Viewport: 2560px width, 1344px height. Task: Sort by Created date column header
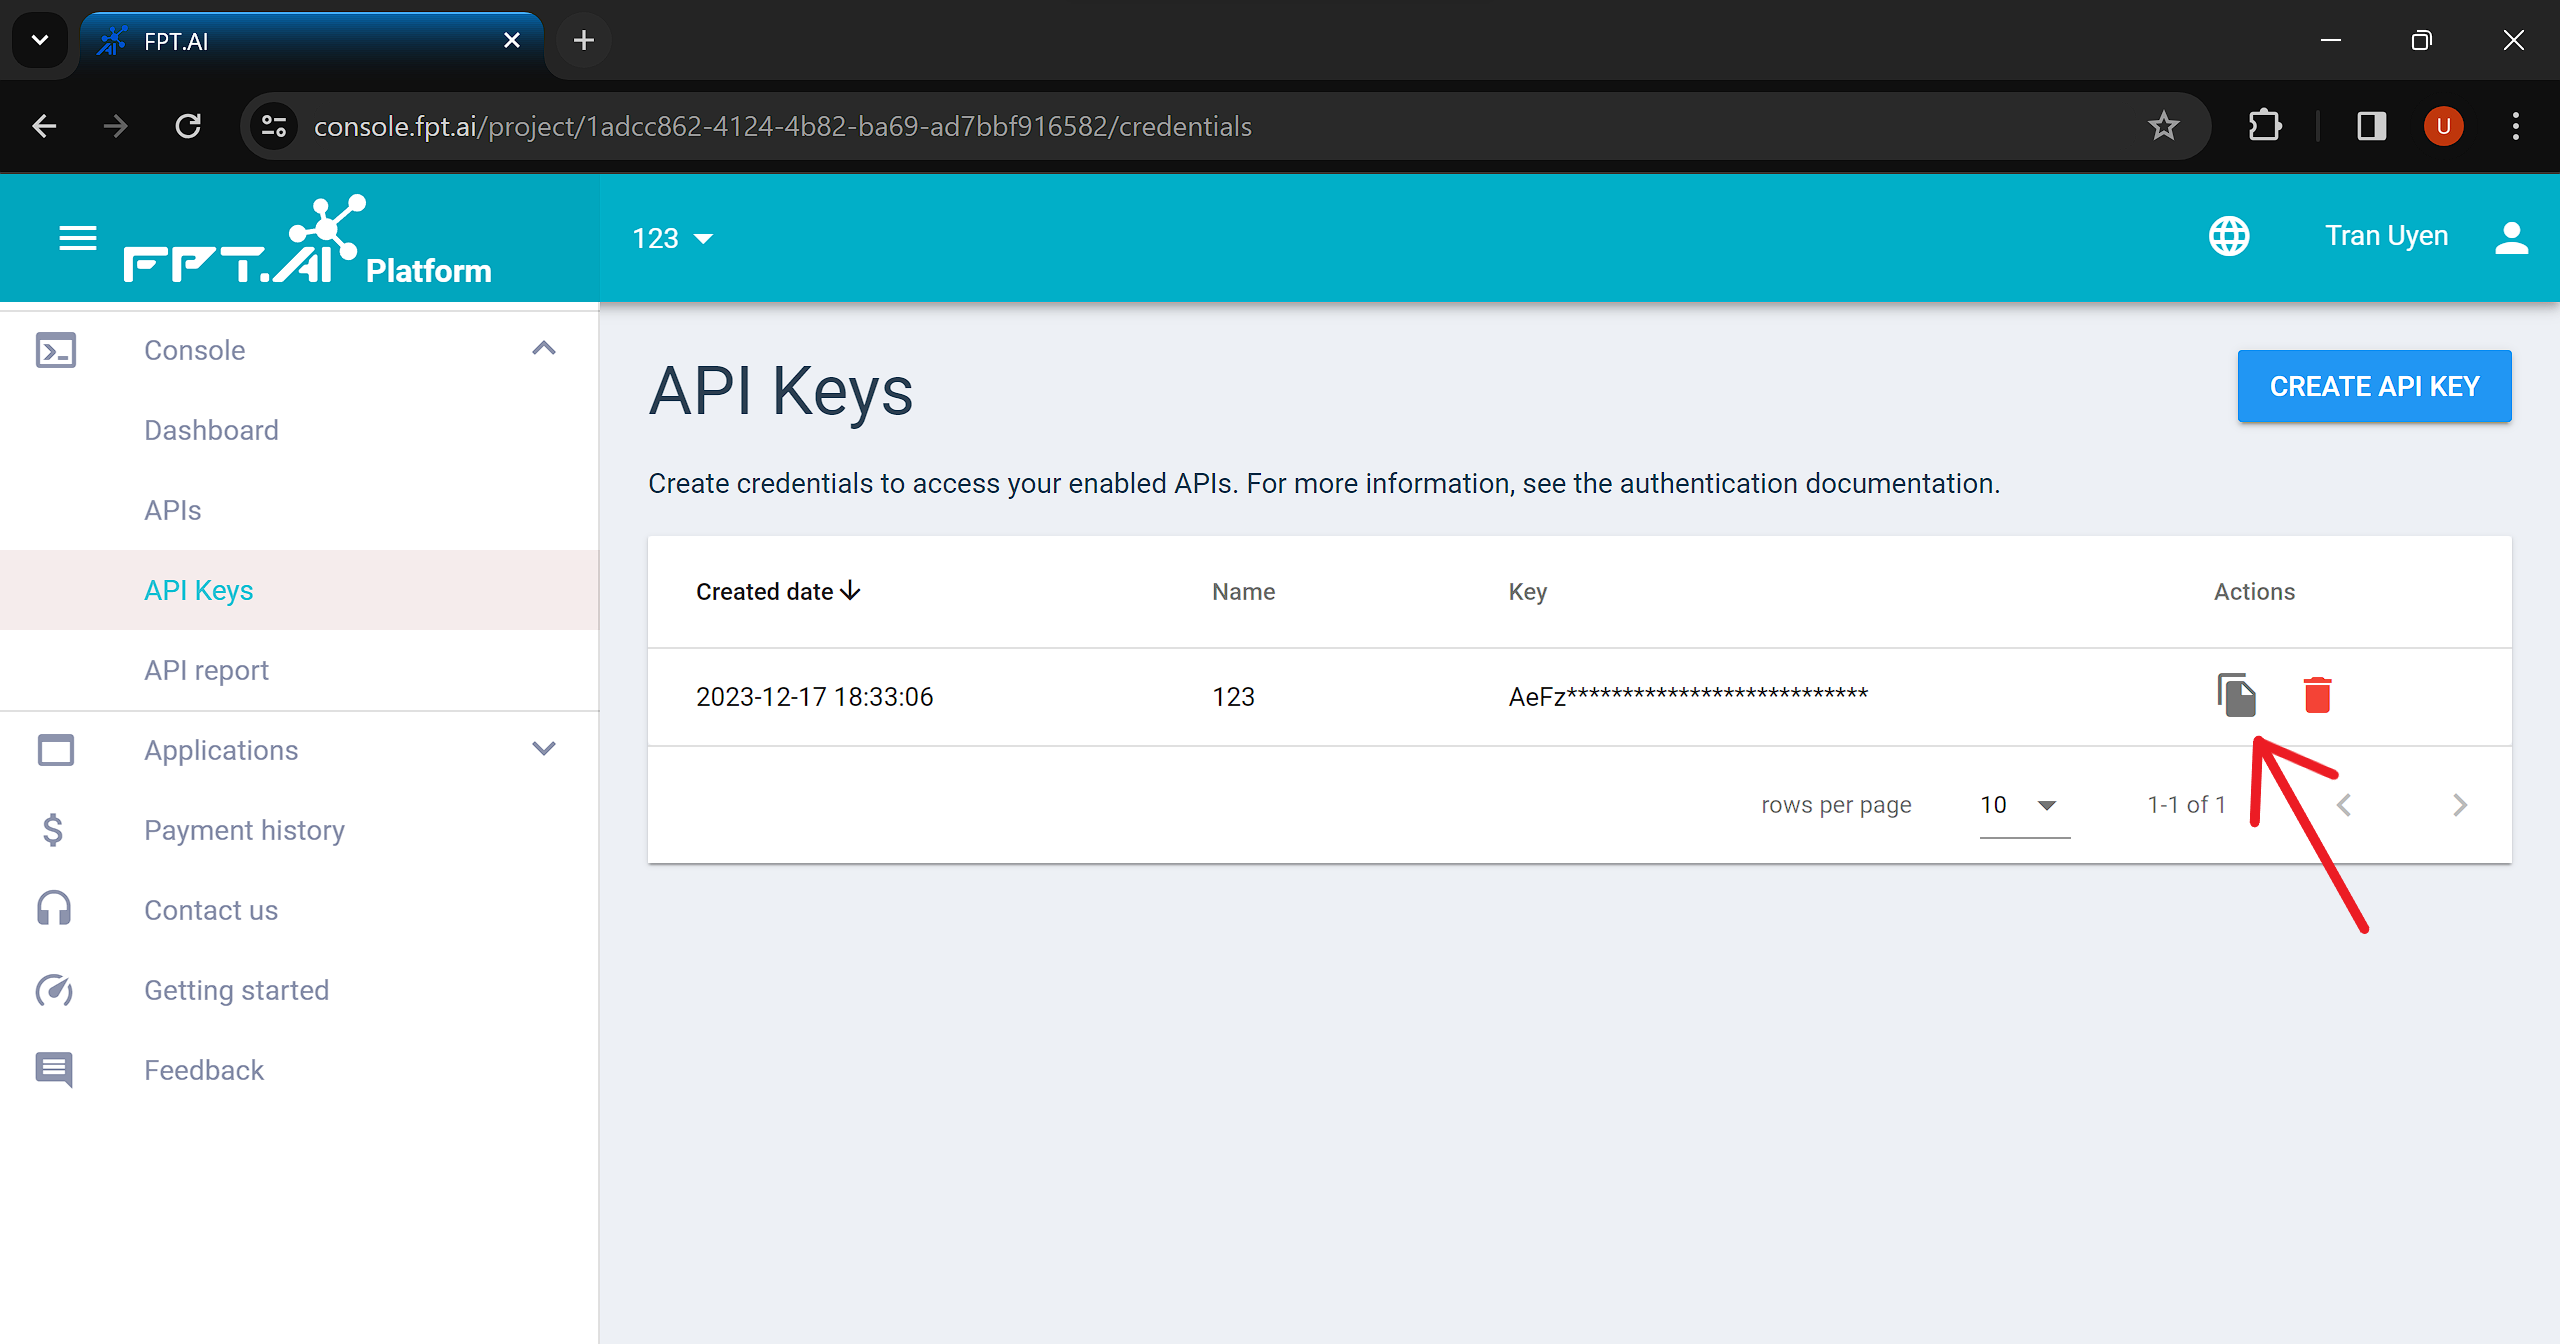pyautogui.click(x=778, y=592)
